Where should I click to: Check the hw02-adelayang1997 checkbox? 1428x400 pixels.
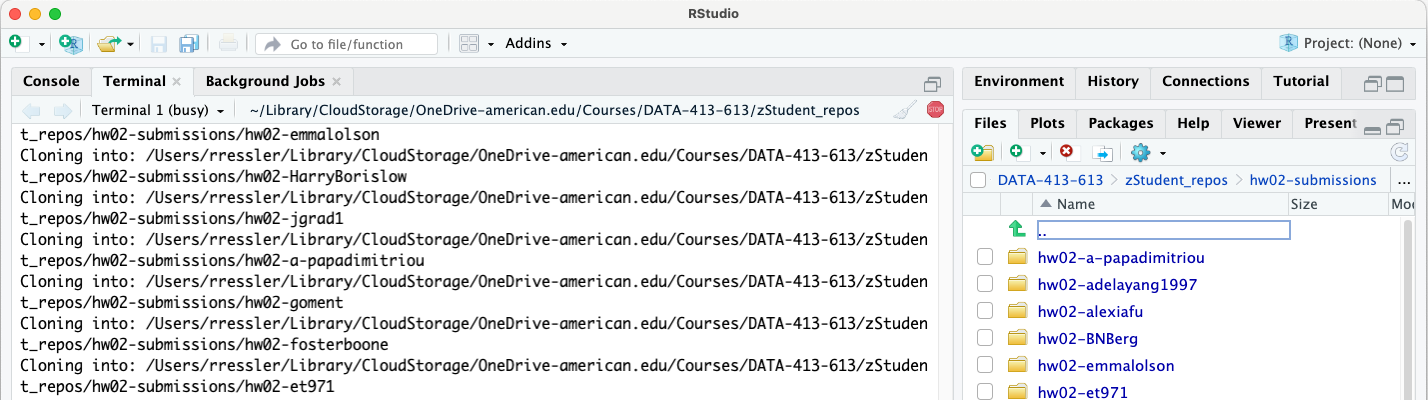[x=985, y=284]
